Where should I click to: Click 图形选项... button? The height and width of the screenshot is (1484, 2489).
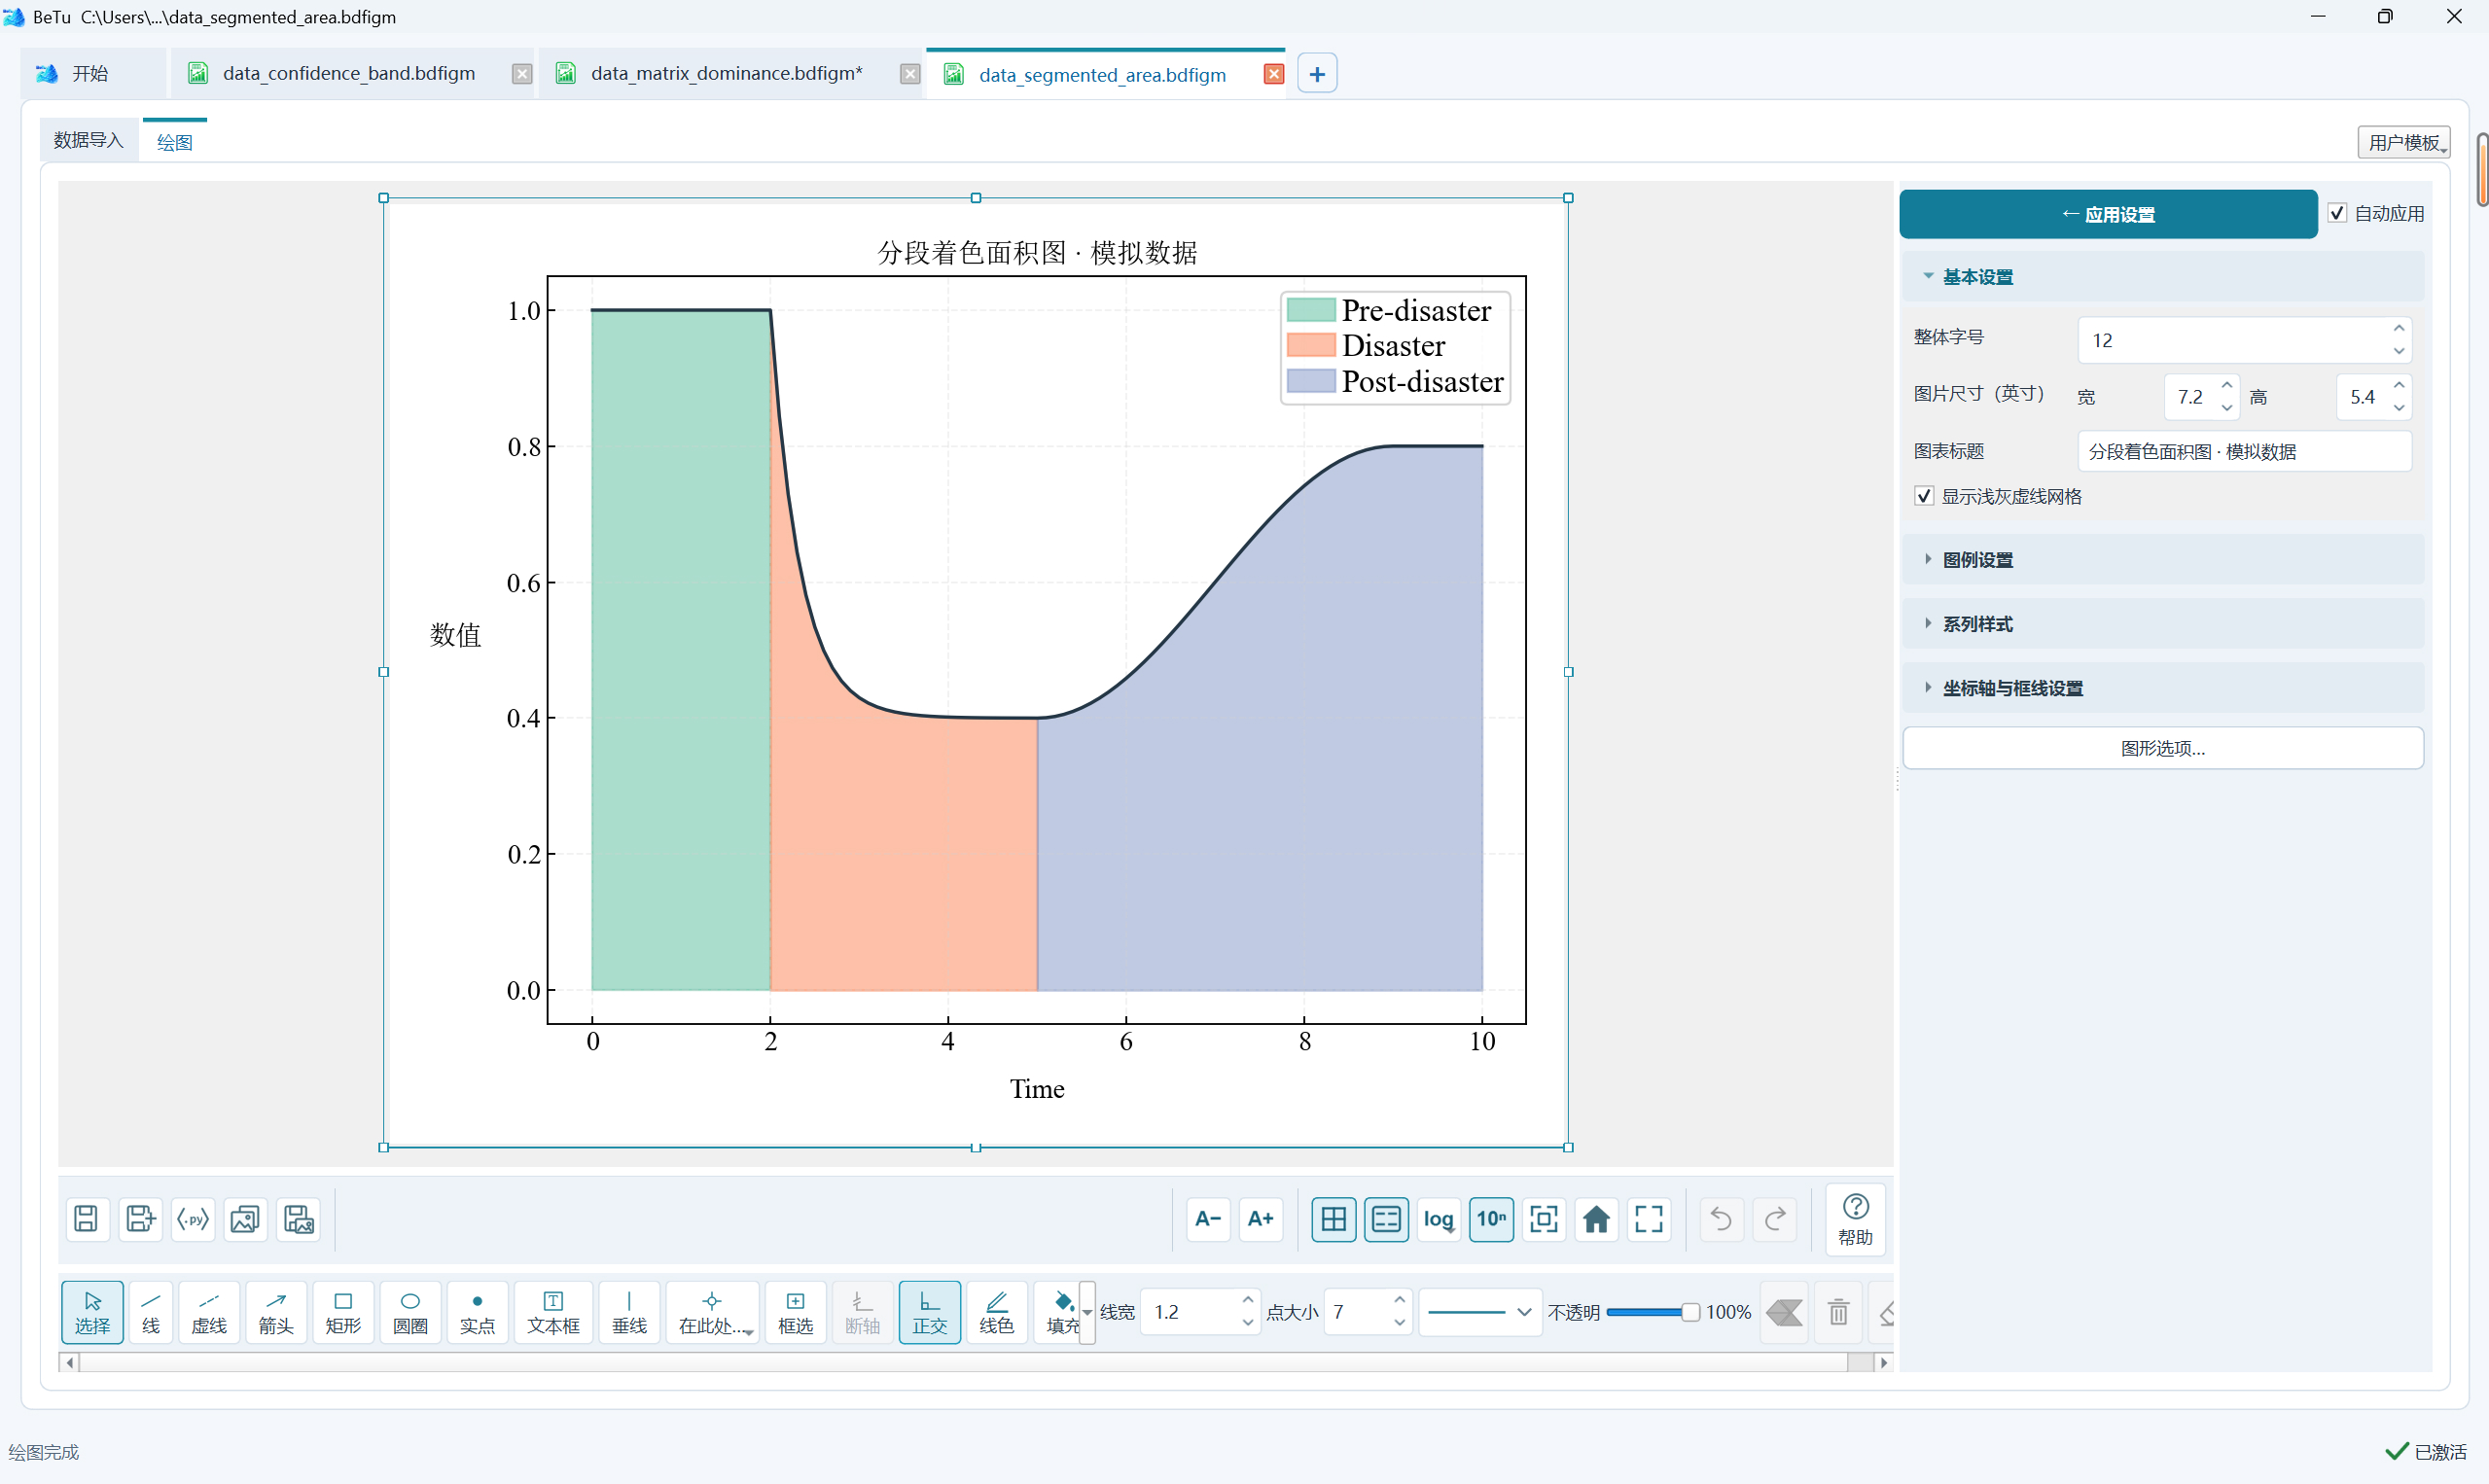pos(2162,748)
